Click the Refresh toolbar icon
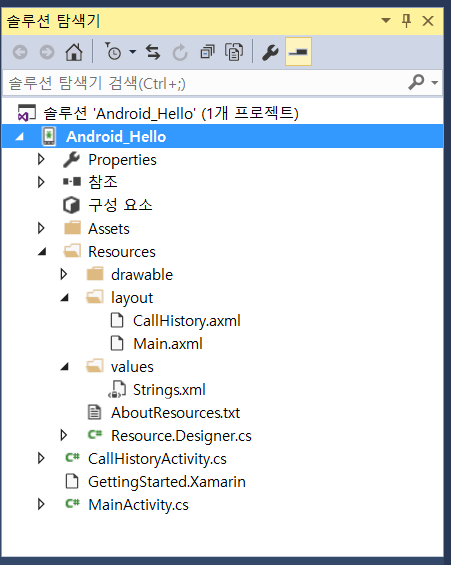 180,53
